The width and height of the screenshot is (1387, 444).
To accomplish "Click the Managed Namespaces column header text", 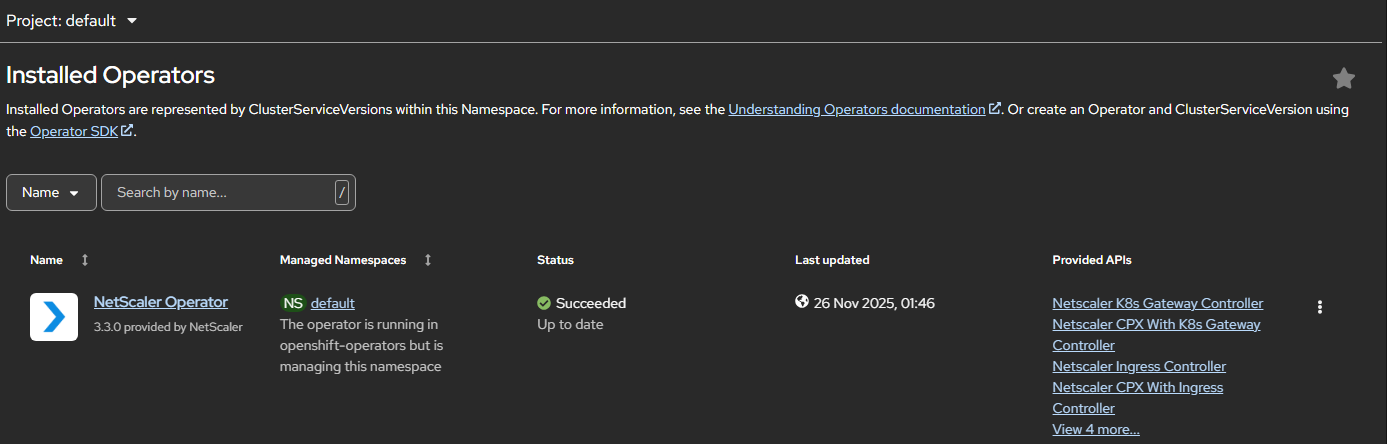I will [x=343, y=260].
